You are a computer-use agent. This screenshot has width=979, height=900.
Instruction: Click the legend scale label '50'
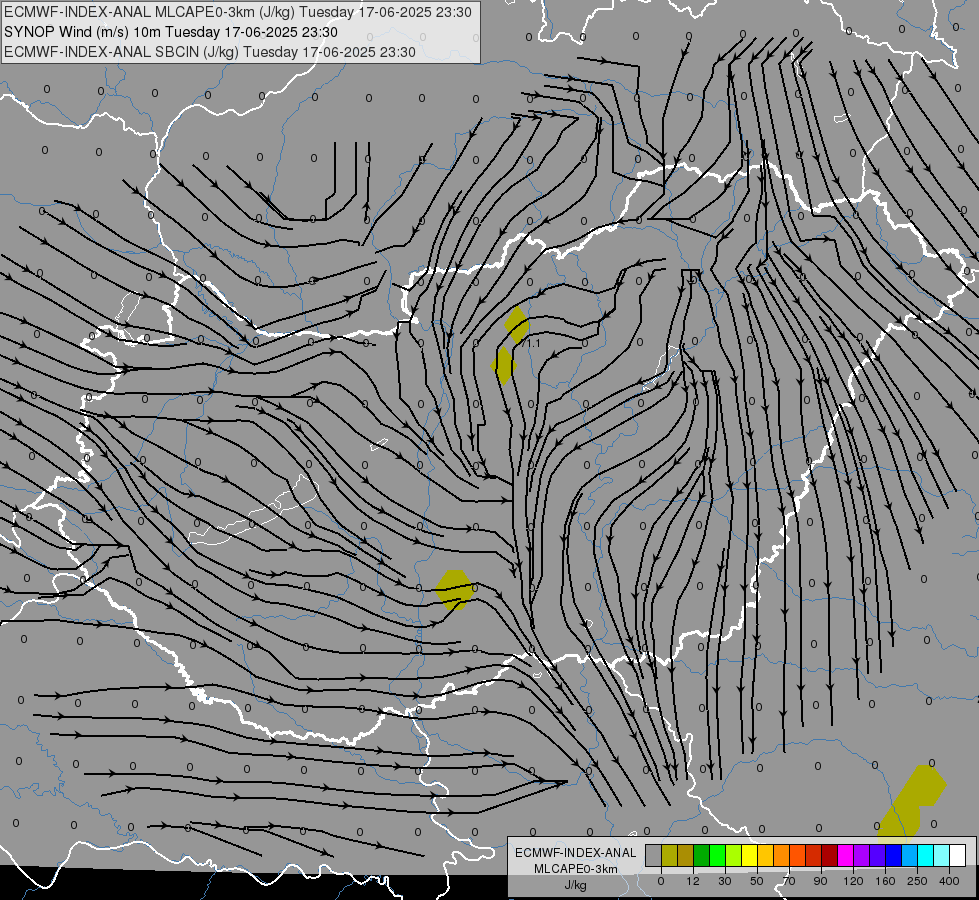[757, 881]
